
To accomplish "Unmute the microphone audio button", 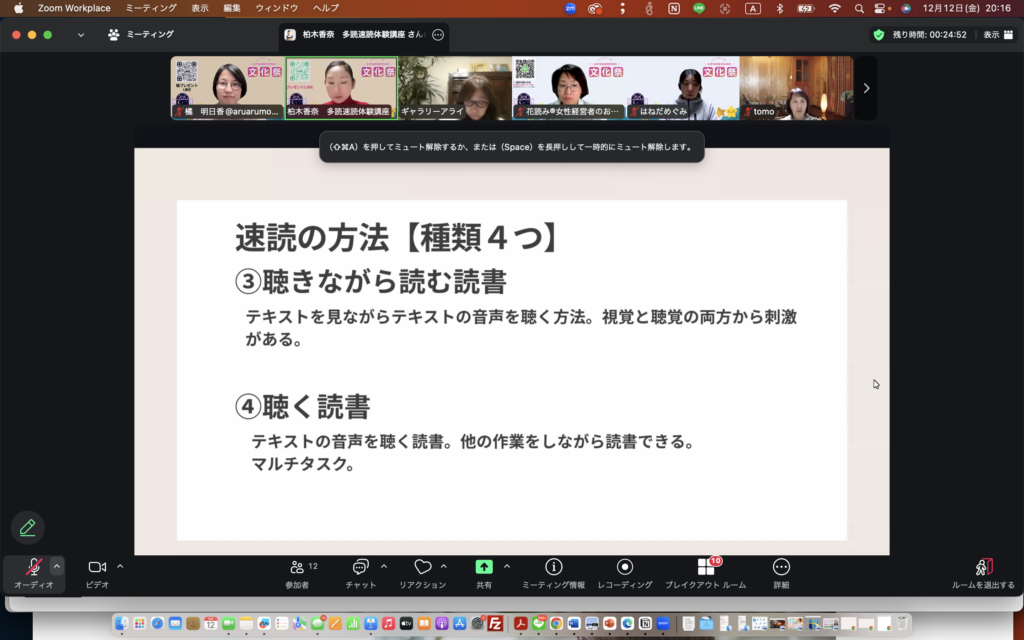I will tap(33, 567).
